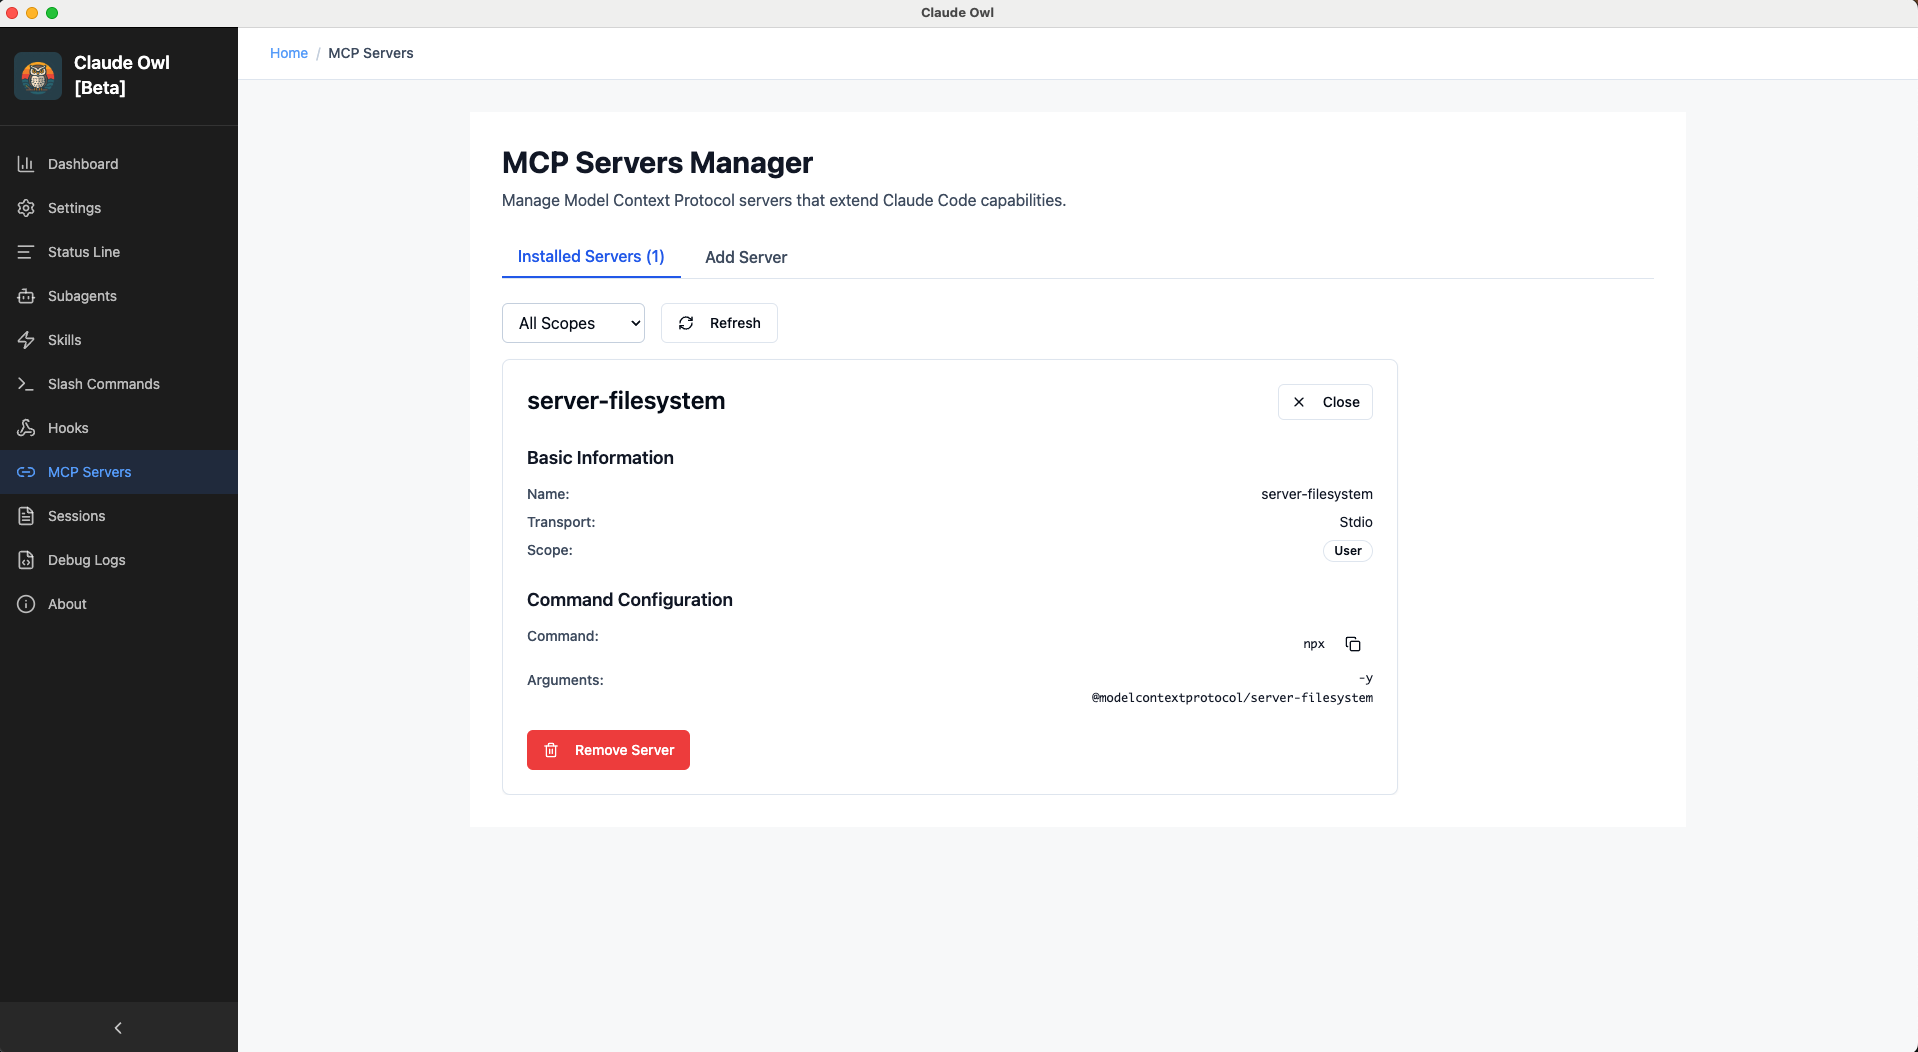Click the Remove Server button

[x=608, y=750]
